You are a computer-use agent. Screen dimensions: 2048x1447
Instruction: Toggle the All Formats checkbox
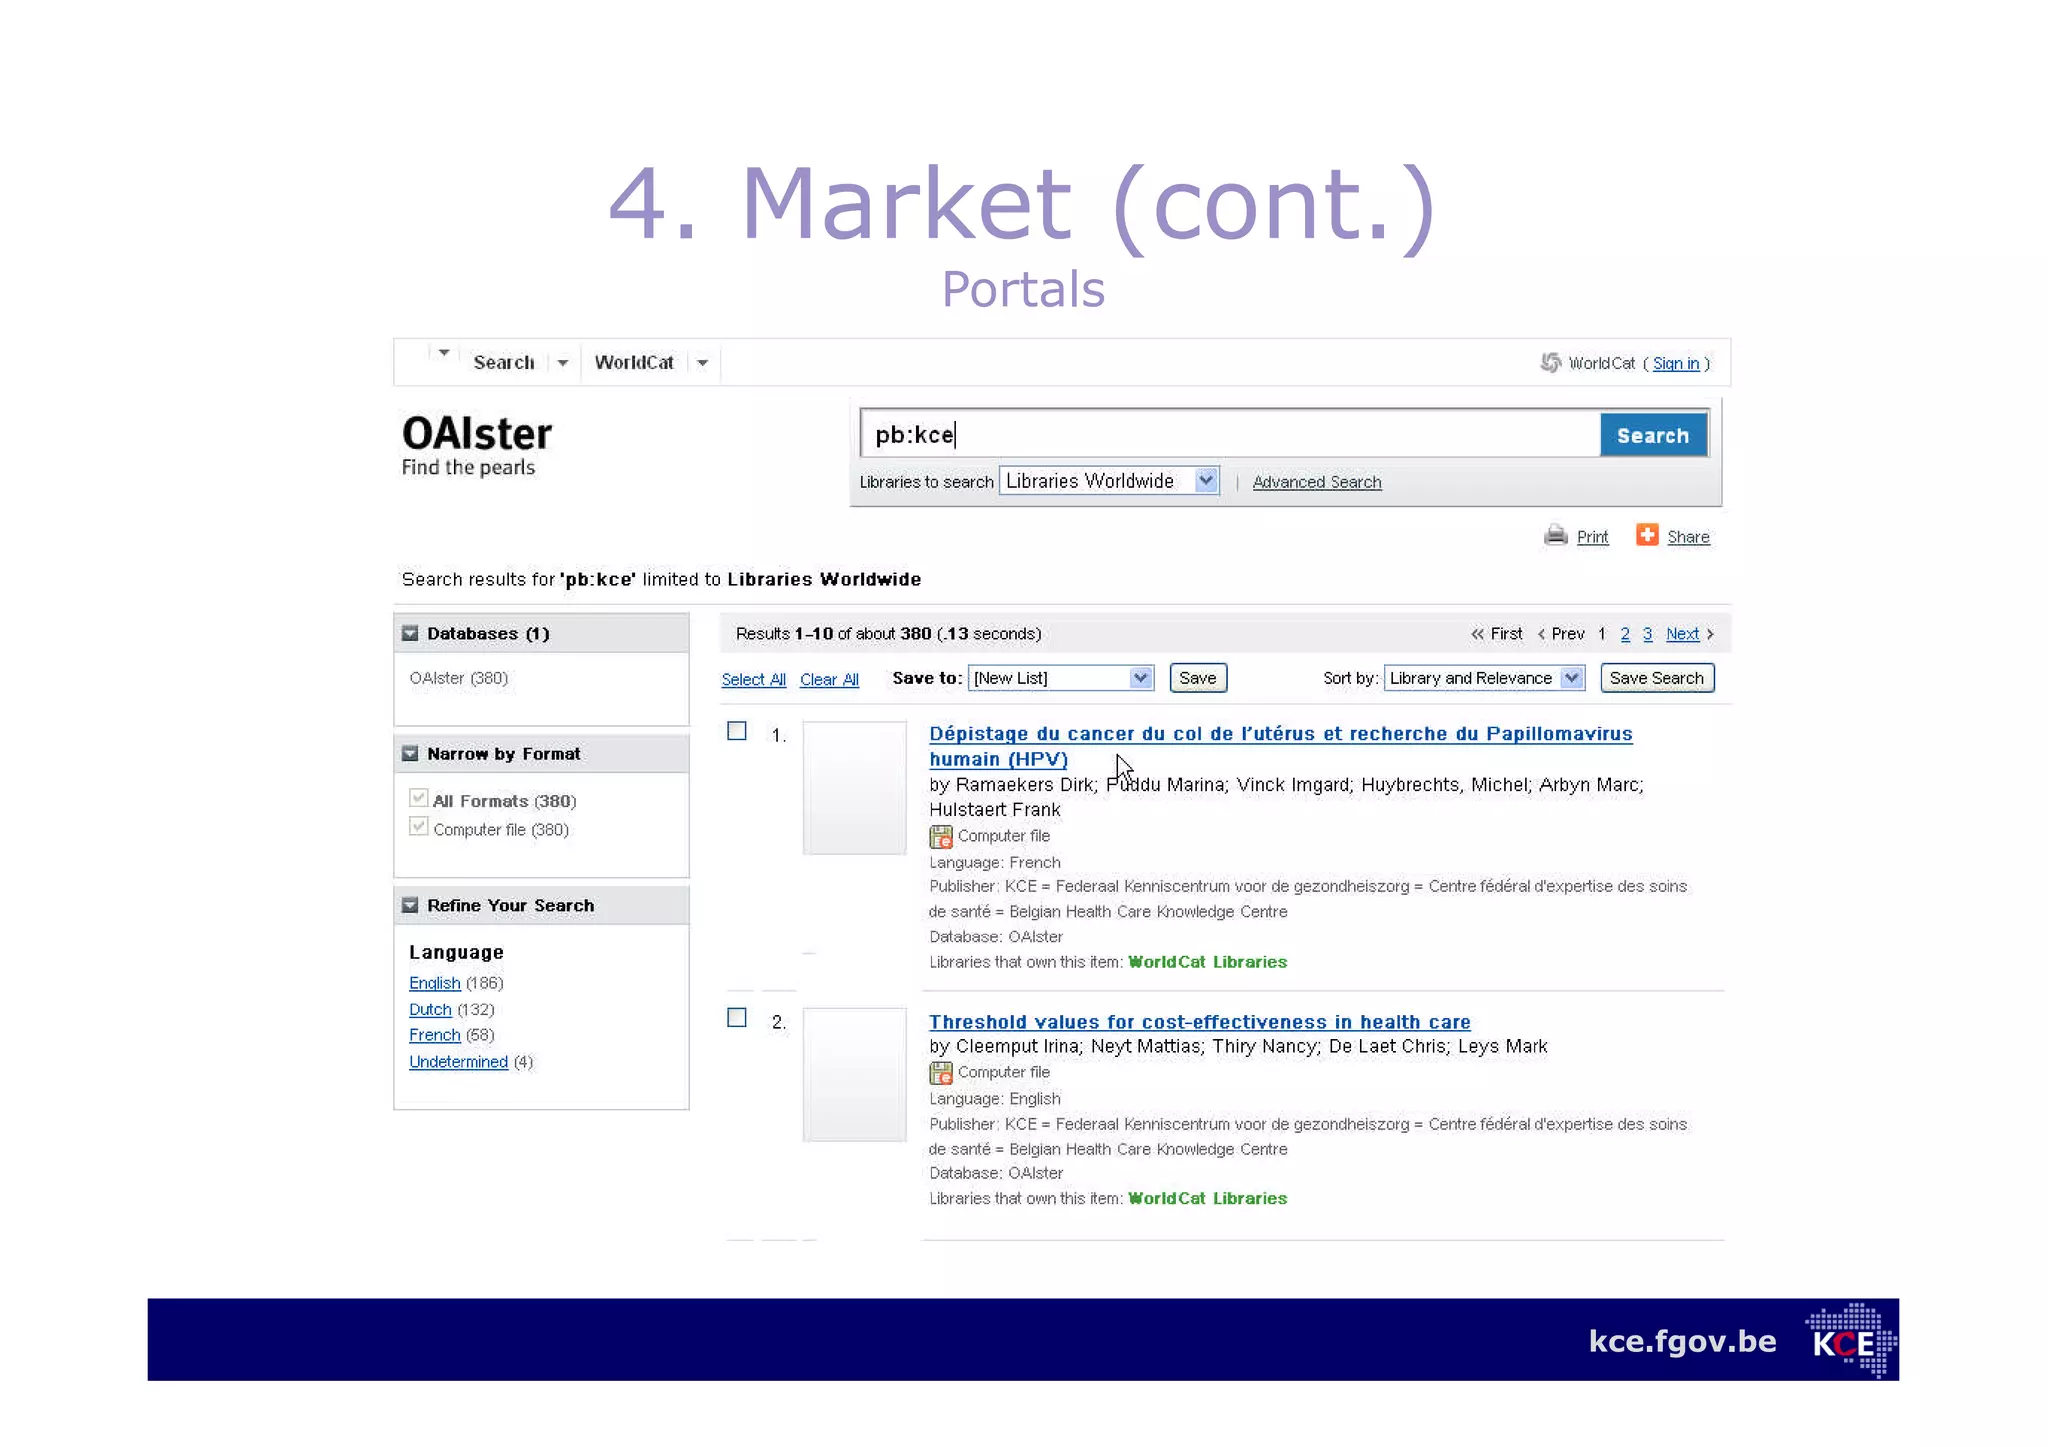pyautogui.click(x=419, y=798)
